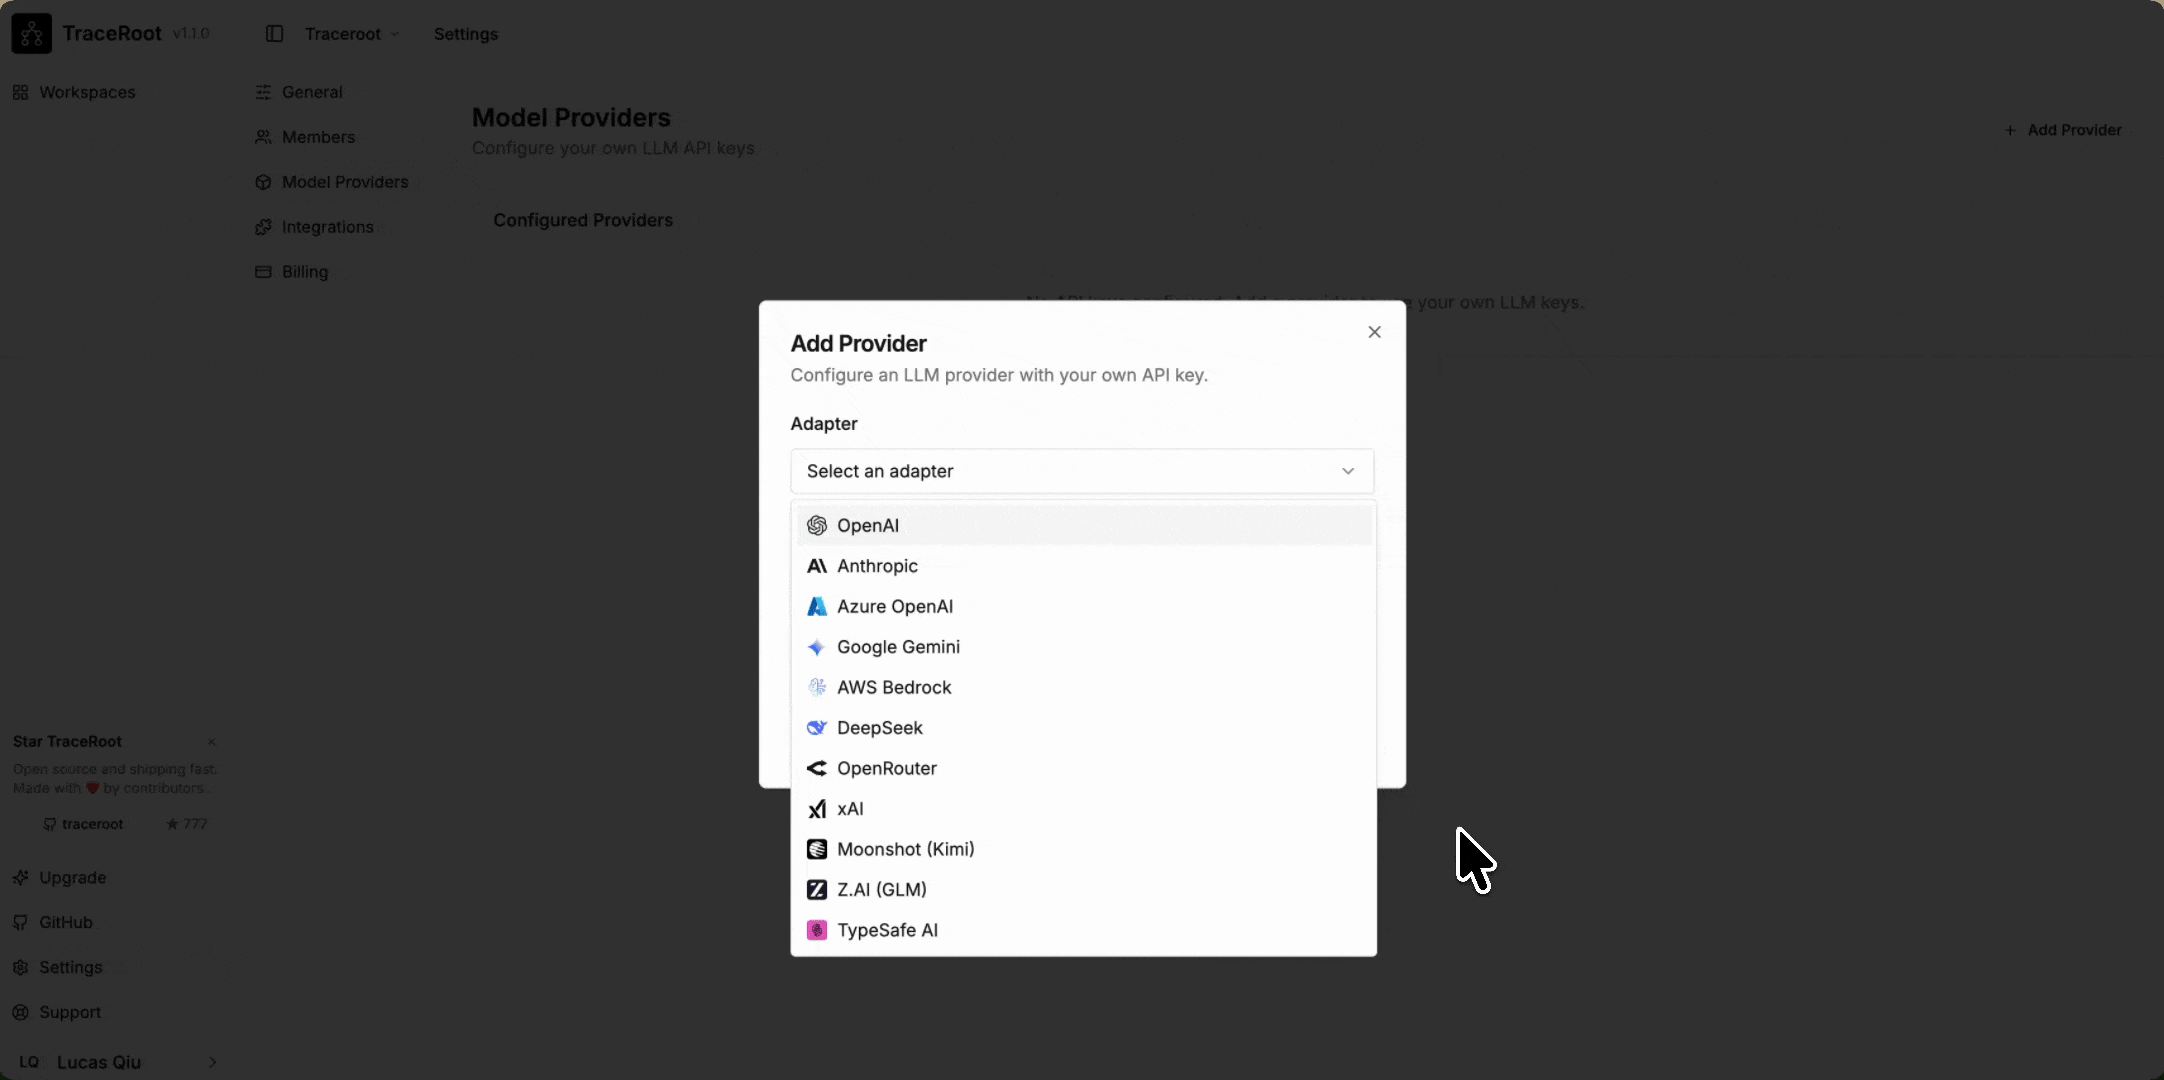Open Settings in the bottom sidebar
Viewport: 2164px width, 1080px height.
58,968
